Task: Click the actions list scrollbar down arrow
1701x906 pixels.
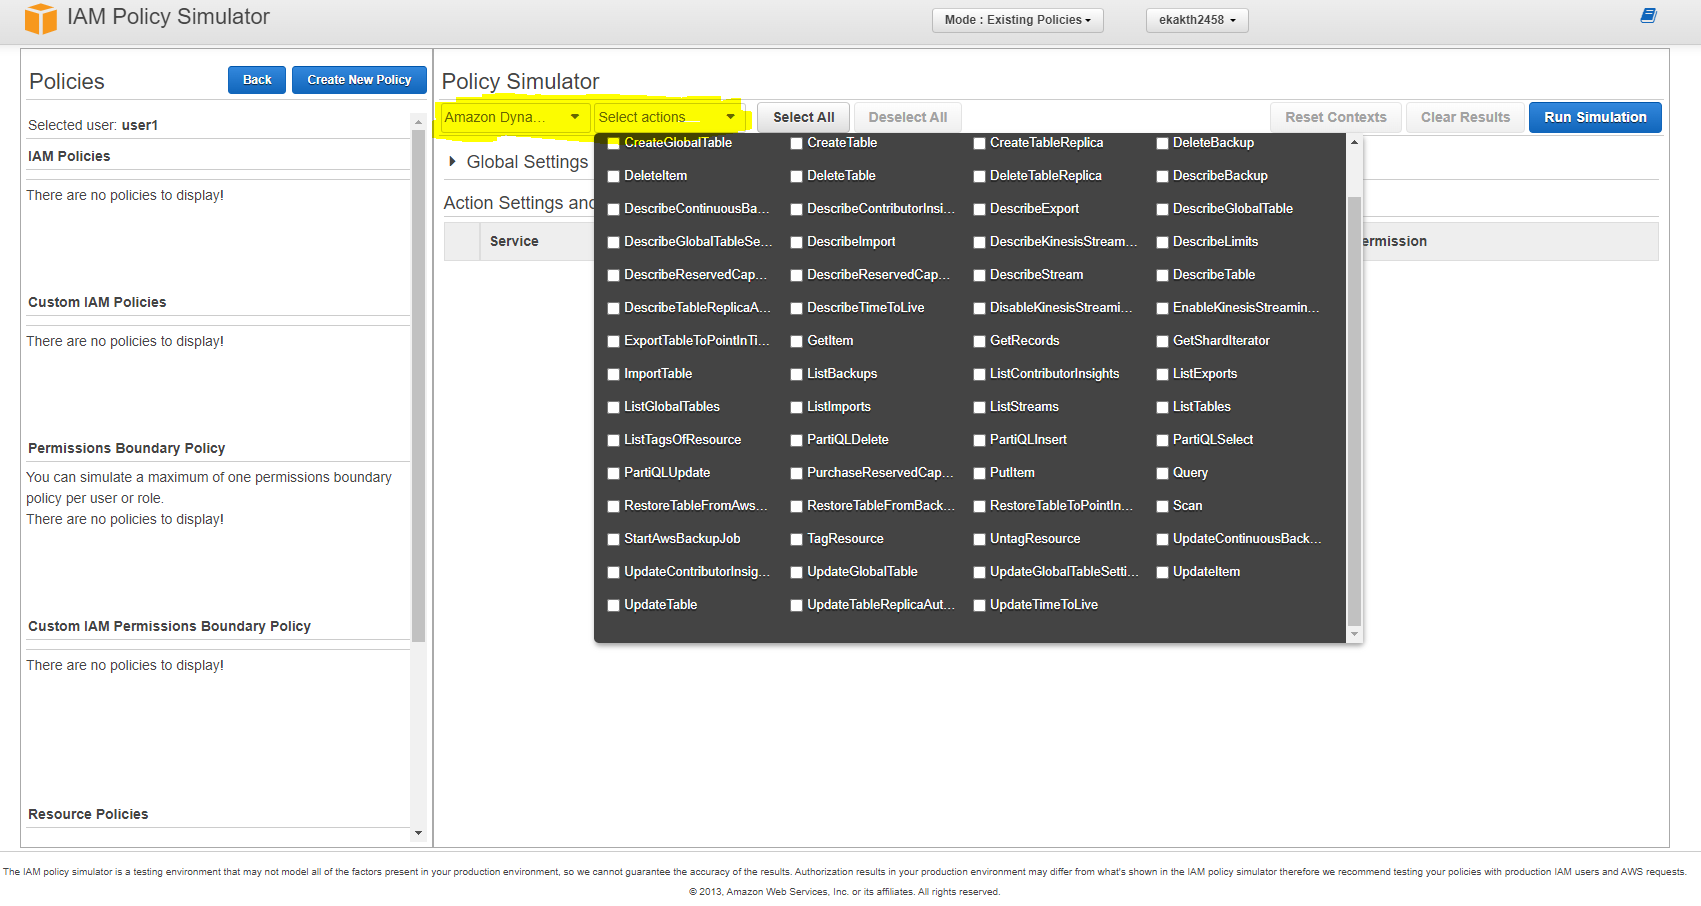Action: pyautogui.click(x=1354, y=634)
